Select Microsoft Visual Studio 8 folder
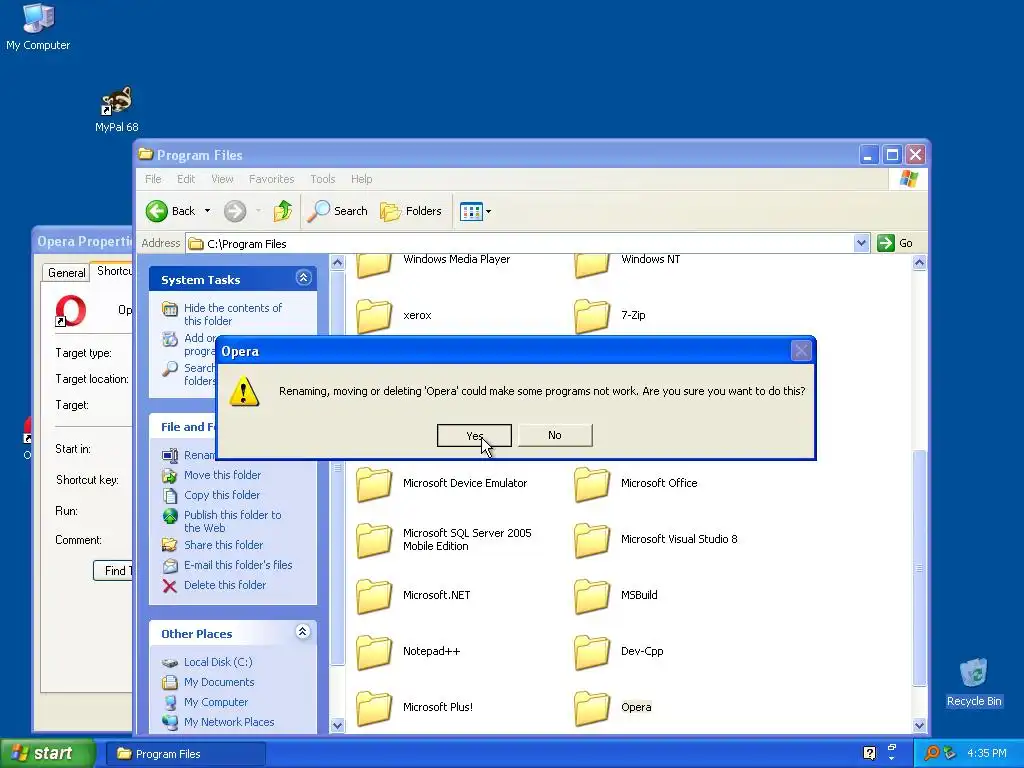Viewport: 1024px width, 768px height. coord(592,540)
